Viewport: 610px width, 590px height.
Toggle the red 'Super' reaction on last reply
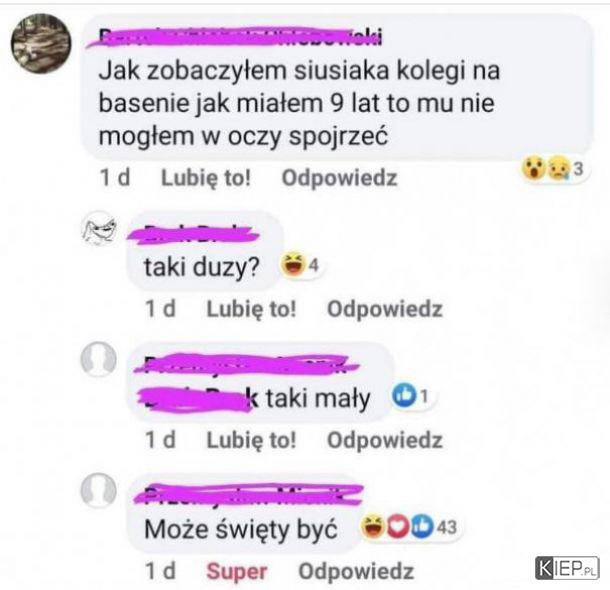237,571
